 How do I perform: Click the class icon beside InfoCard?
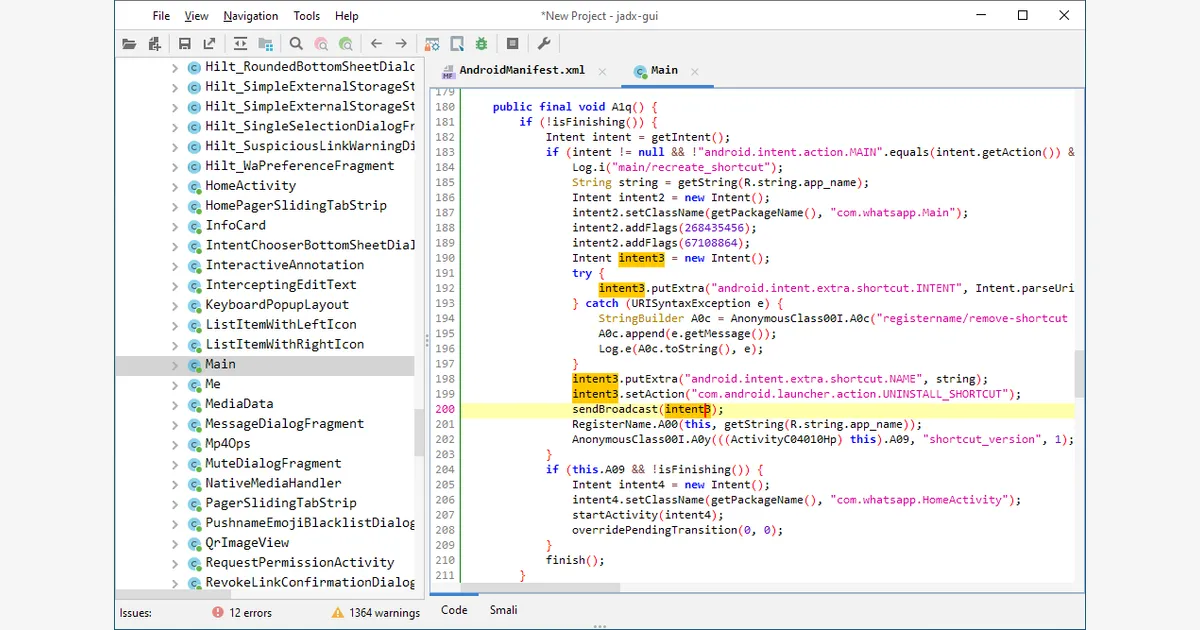(195, 226)
